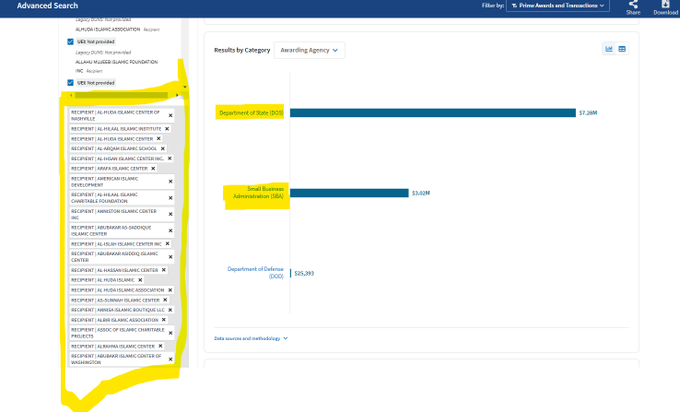Remove ALBIR ISLAMIC ASSOCIATION filter chip

(x=164, y=320)
